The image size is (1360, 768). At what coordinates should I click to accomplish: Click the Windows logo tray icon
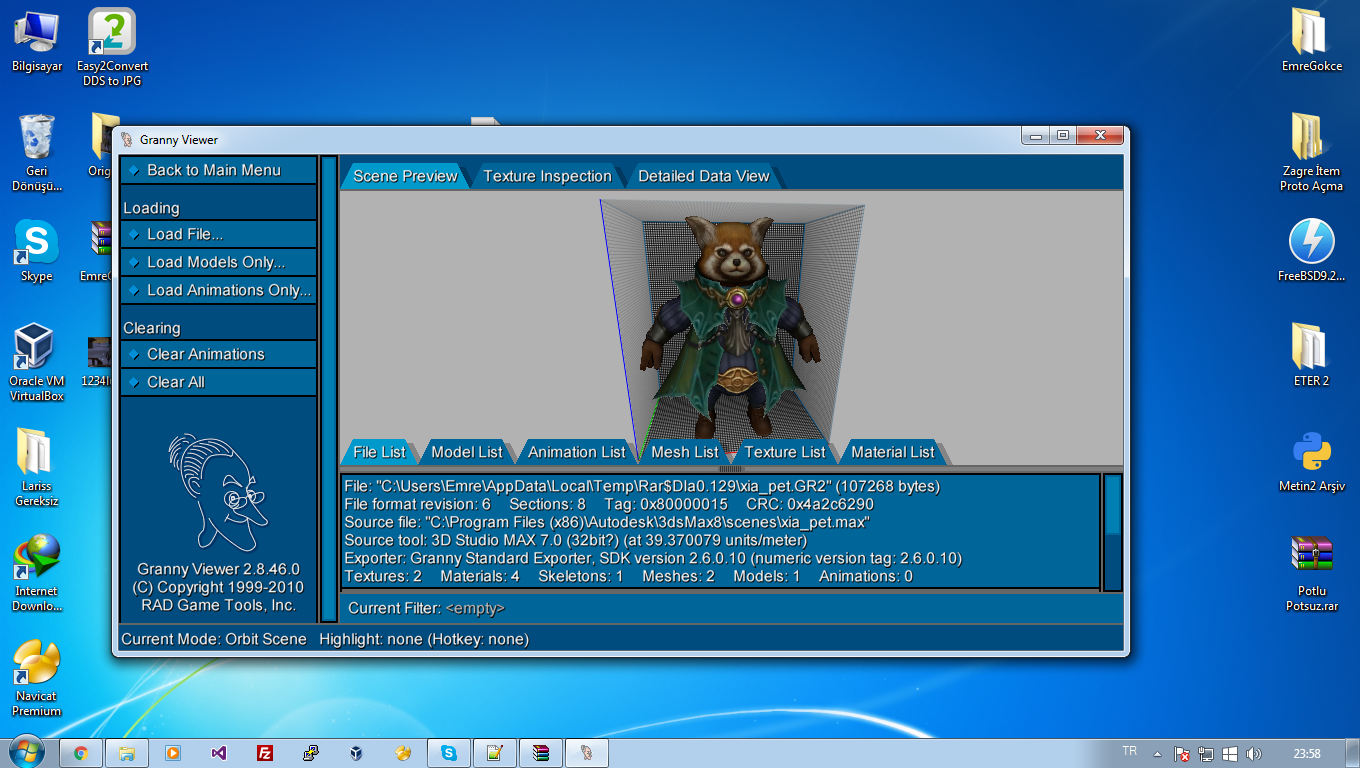coord(1230,754)
